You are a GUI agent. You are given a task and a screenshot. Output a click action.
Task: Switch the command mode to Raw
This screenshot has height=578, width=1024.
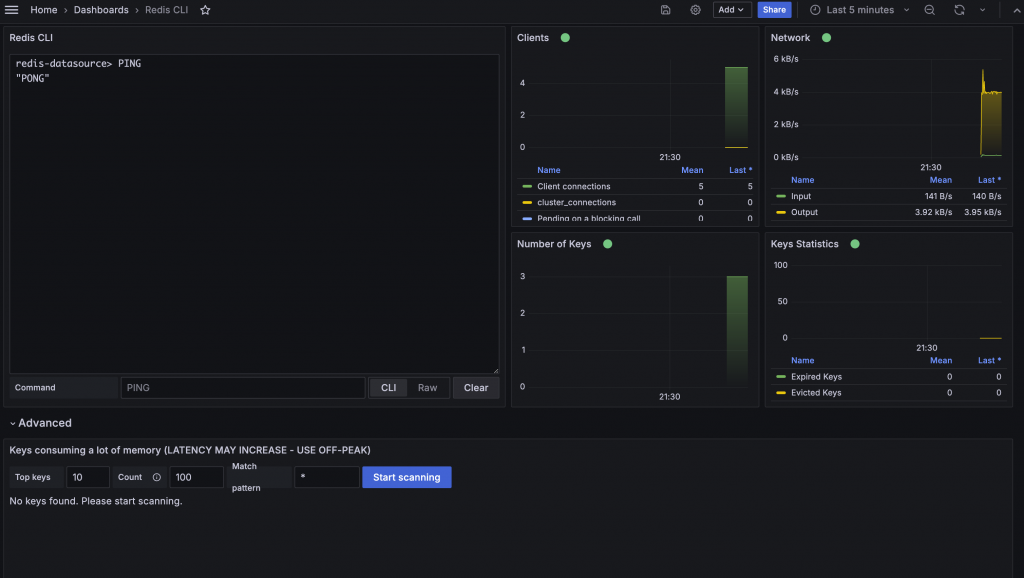[427, 388]
